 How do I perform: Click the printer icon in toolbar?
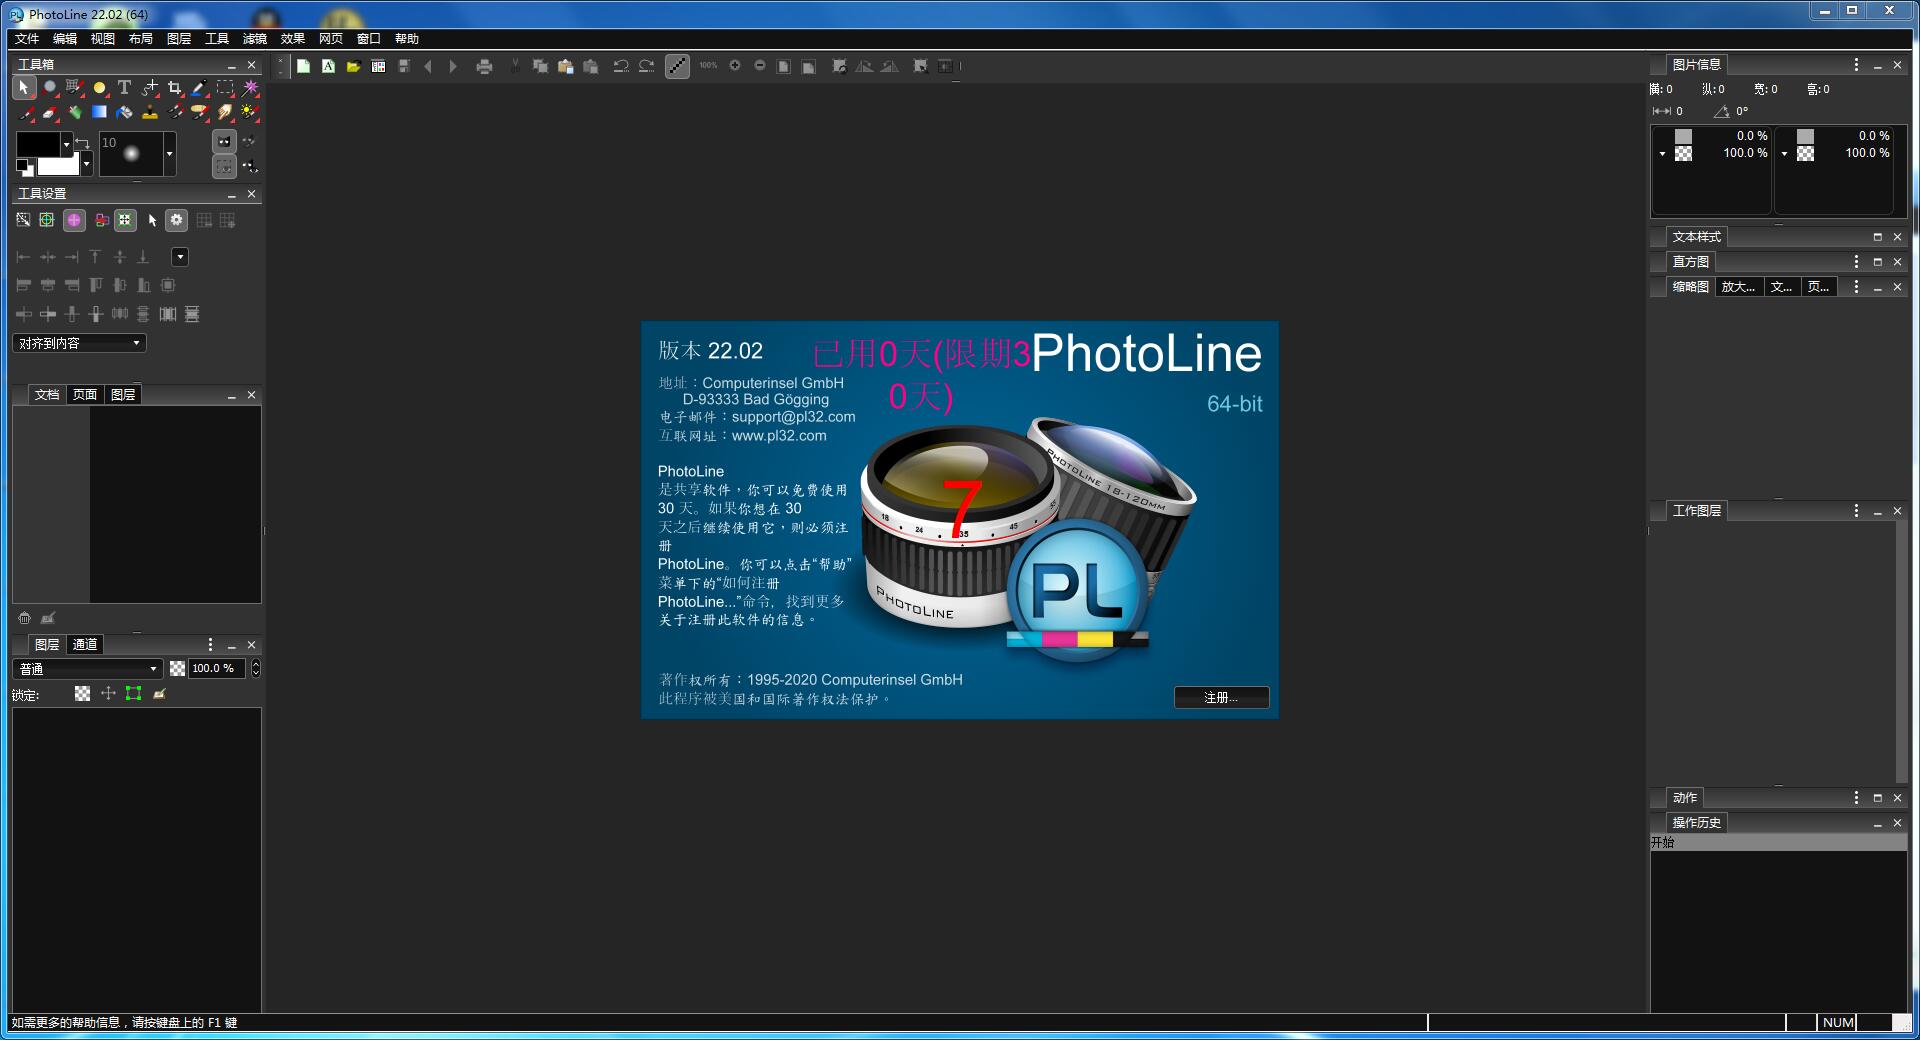click(x=484, y=66)
